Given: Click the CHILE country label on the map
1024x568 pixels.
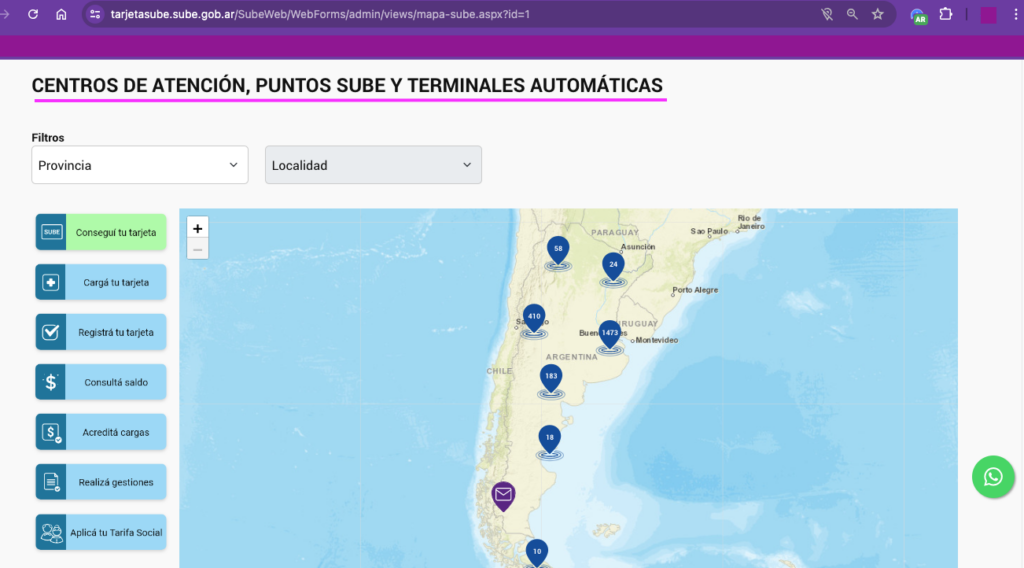Looking at the screenshot, I should tap(499, 371).
